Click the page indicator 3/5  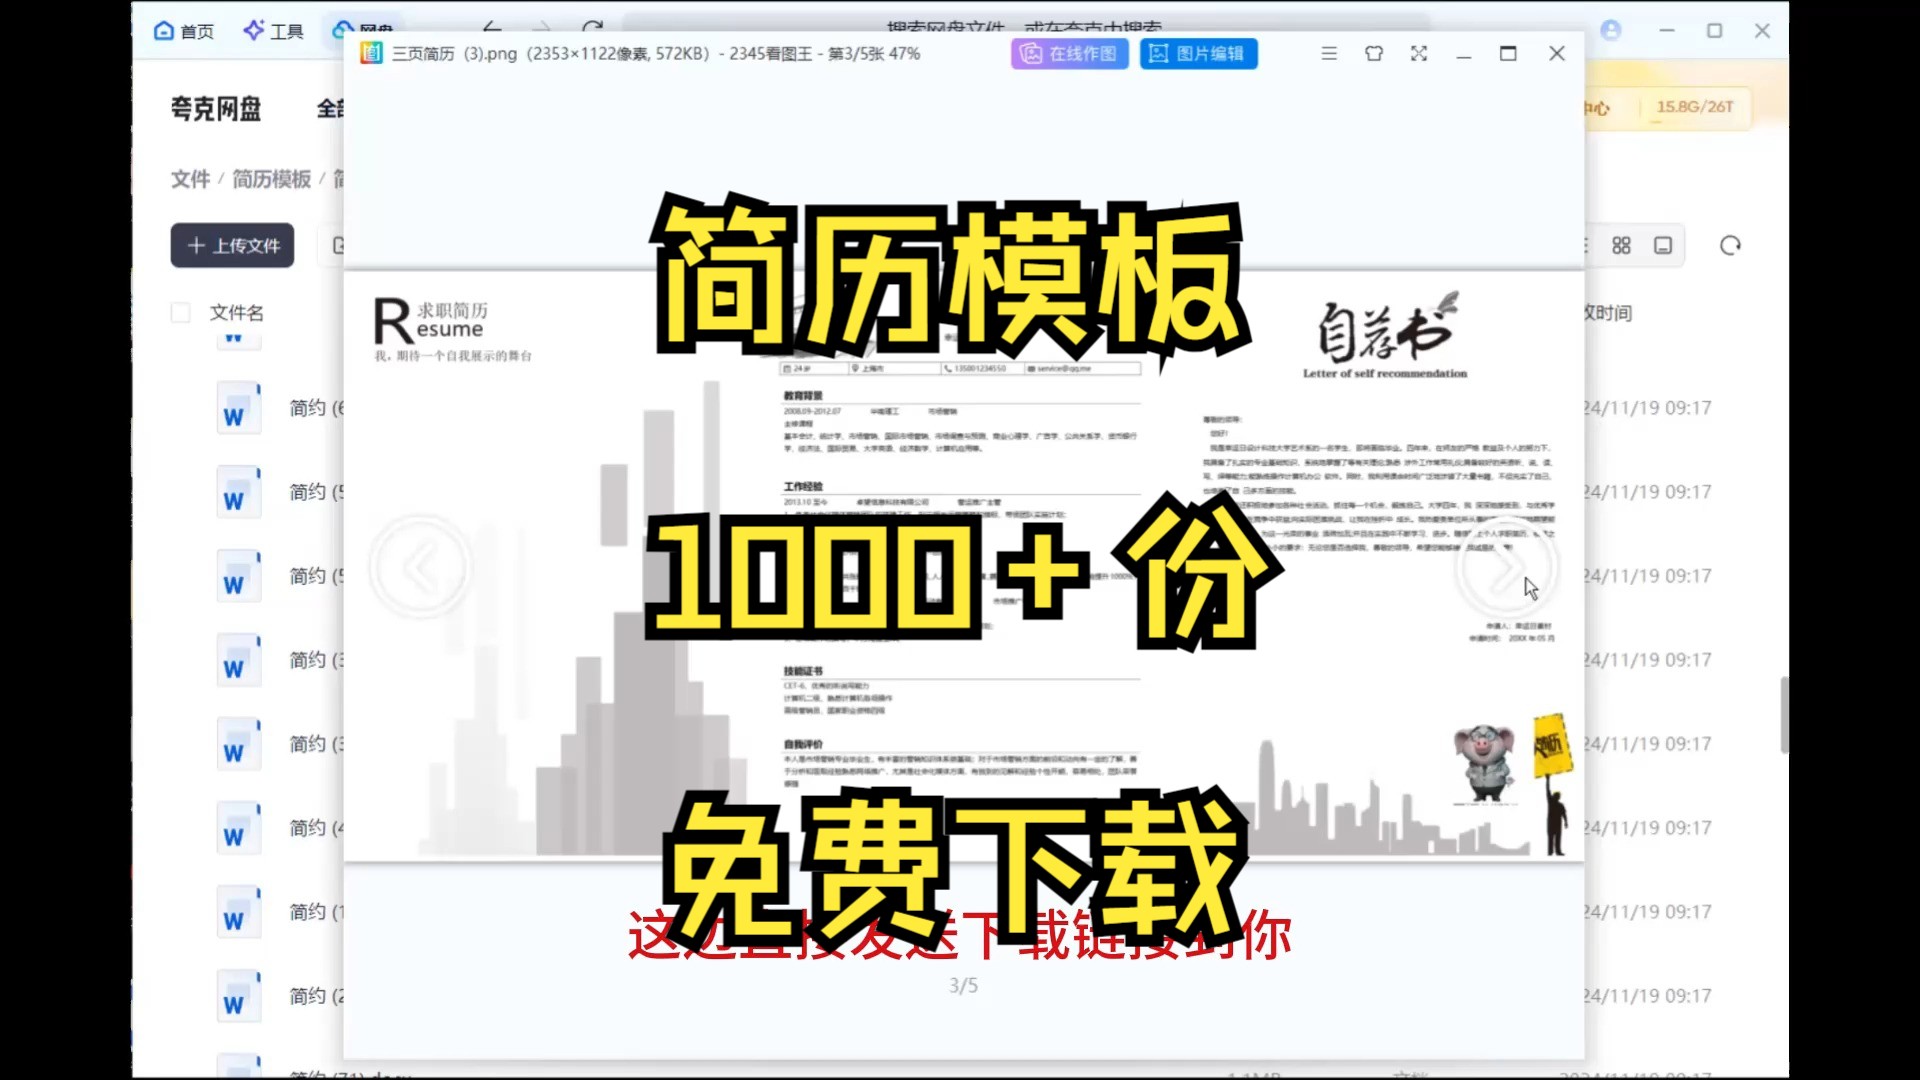coord(963,986)
